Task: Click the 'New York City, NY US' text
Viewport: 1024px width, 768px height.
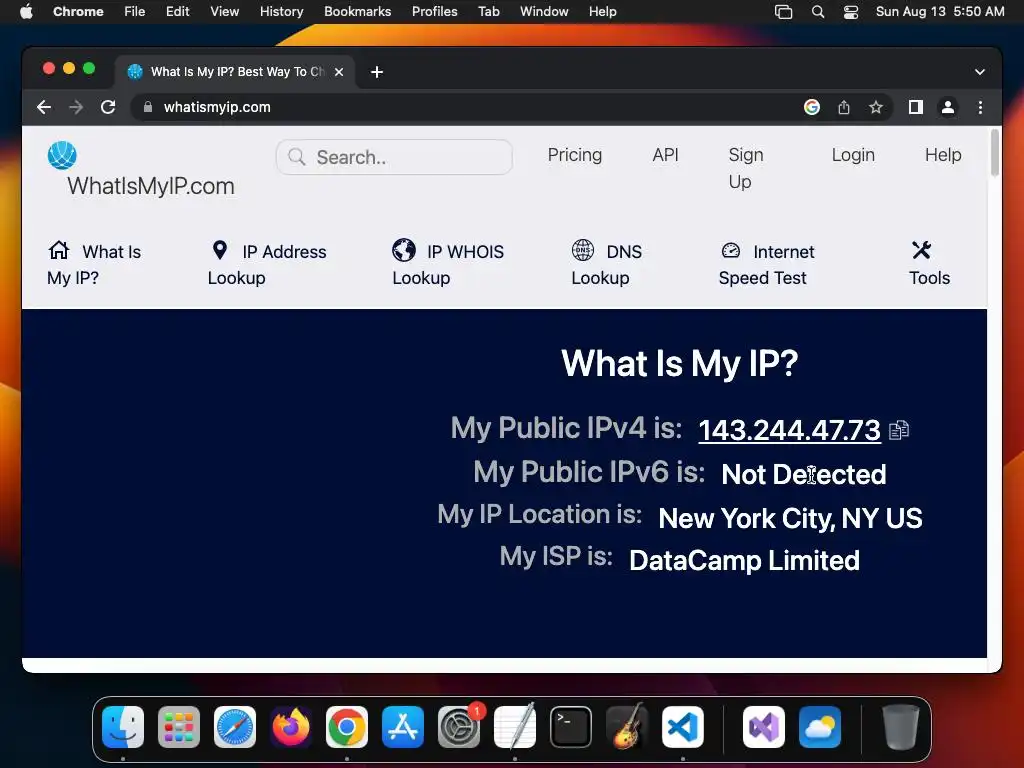Action: [790, 519]
